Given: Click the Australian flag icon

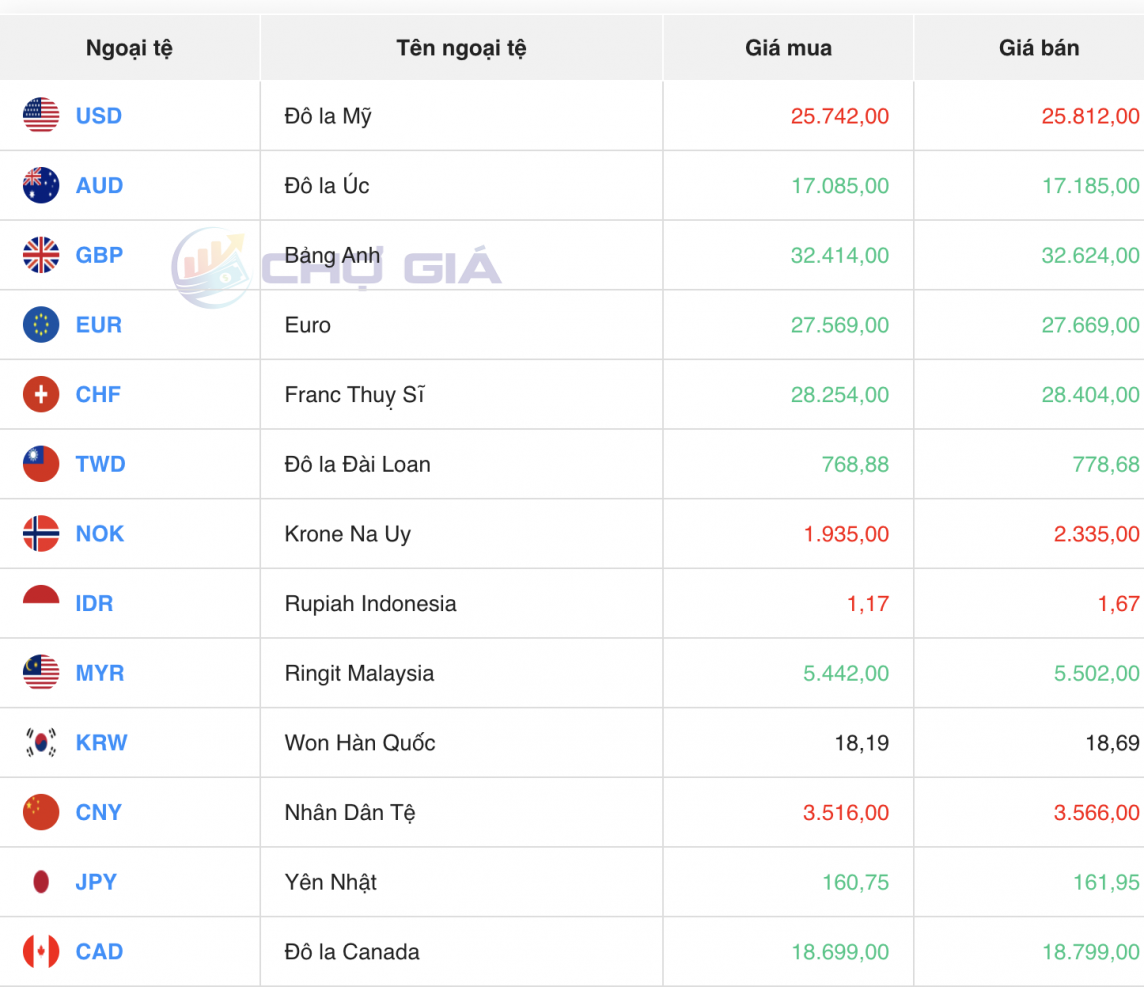Looking at the screenshot, I should point(40,185).
